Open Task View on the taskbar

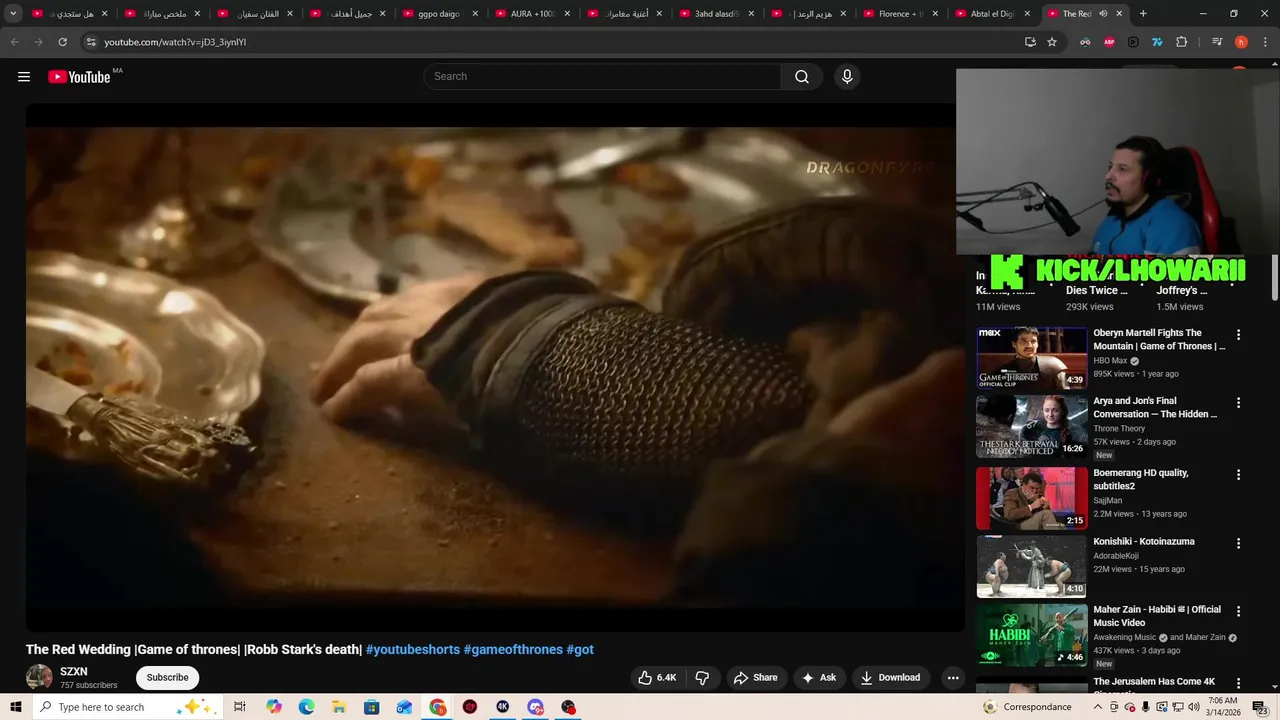(240, 707)
